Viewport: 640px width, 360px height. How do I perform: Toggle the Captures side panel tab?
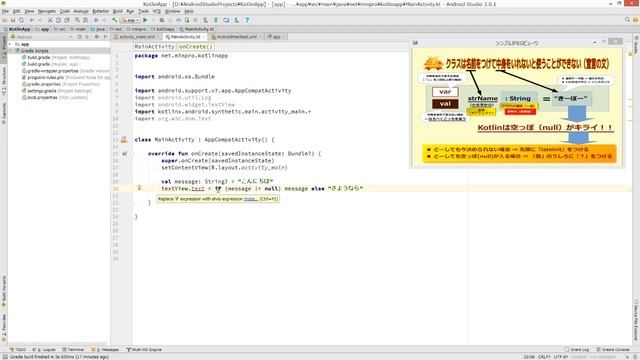pos(4,113)
